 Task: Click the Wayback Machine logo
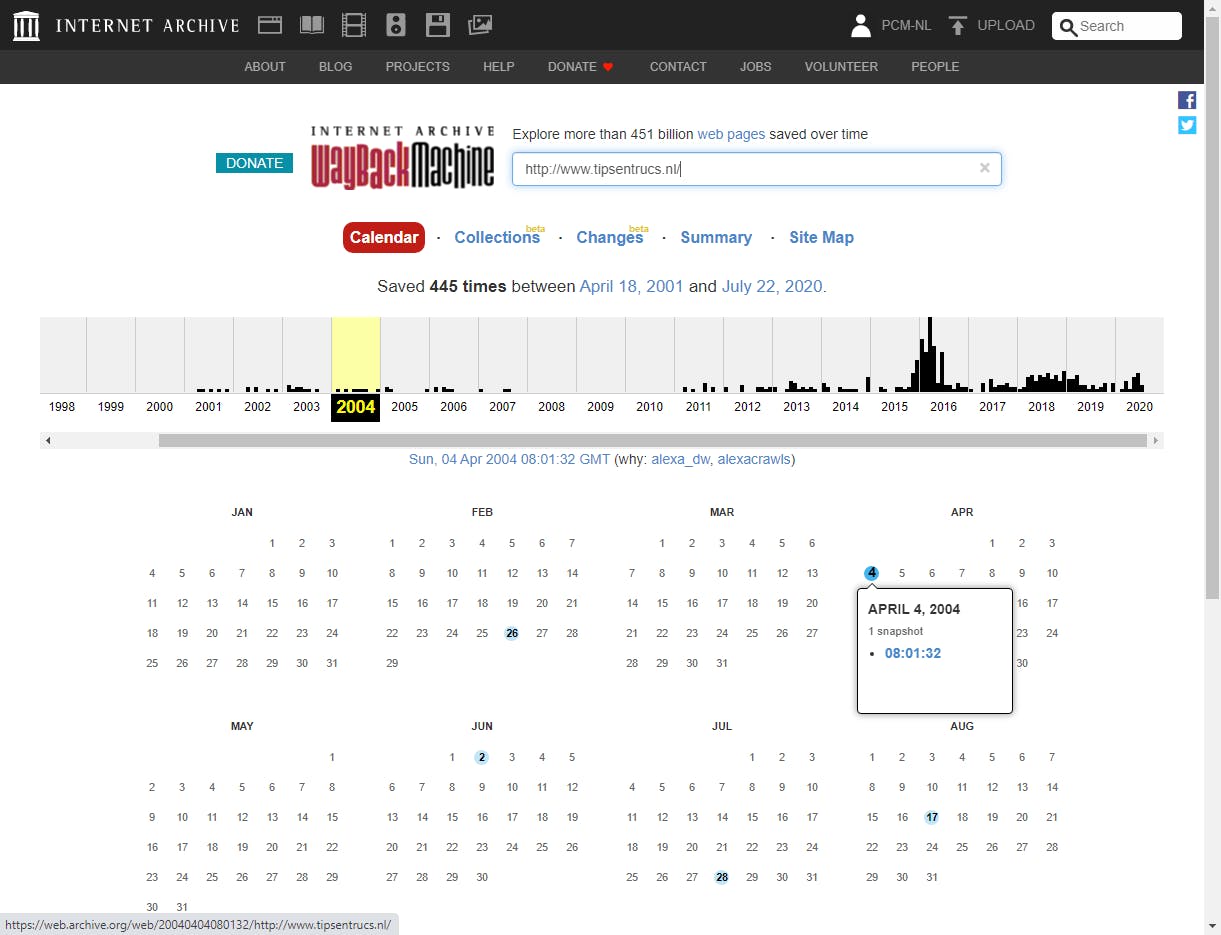[x=402, y=157]
